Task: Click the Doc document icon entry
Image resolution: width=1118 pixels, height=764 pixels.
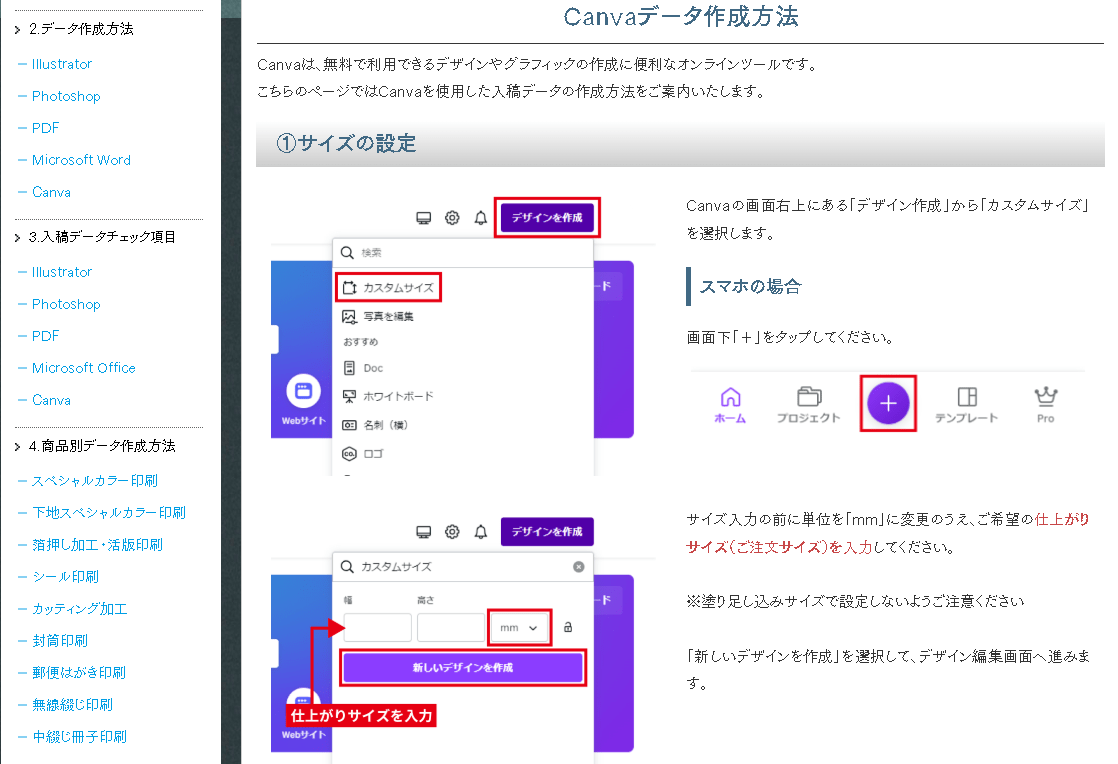Action: click(363, 368)
